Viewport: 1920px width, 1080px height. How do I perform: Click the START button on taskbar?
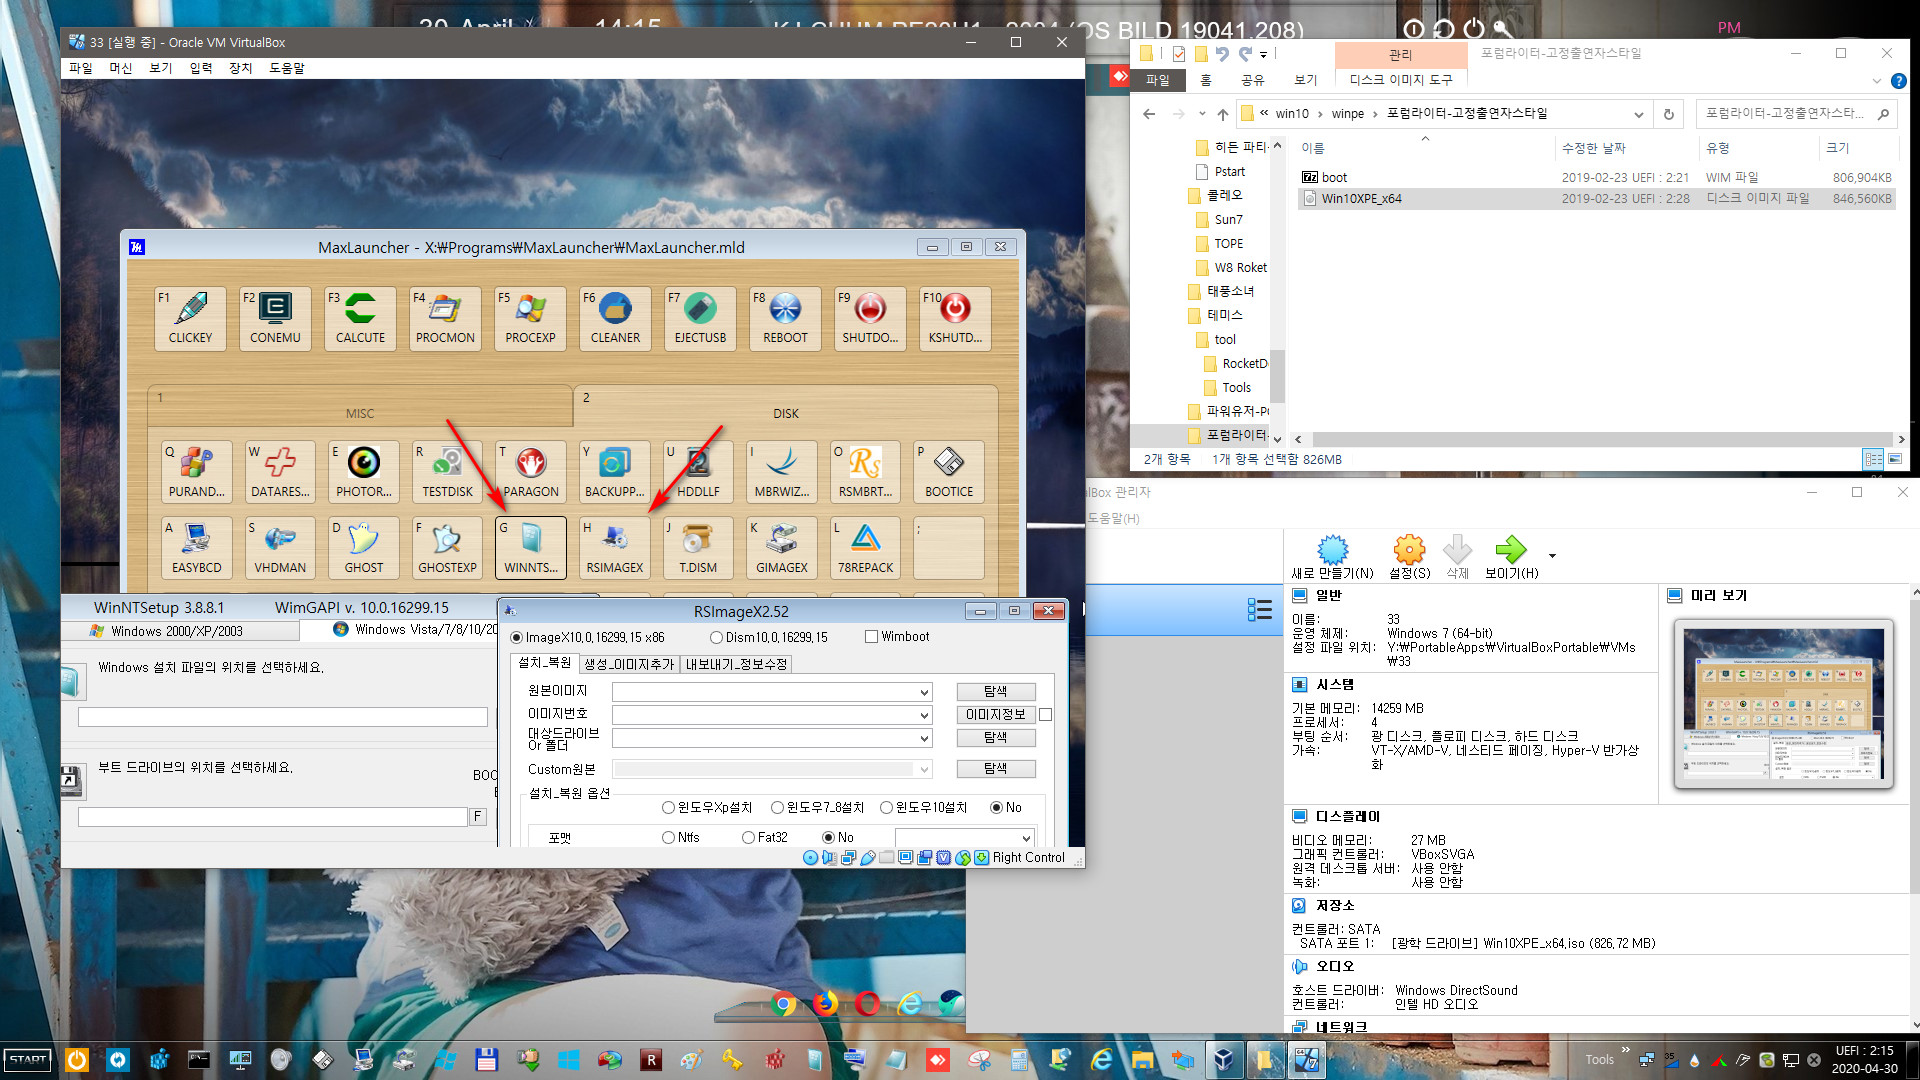coord(28,1060)
